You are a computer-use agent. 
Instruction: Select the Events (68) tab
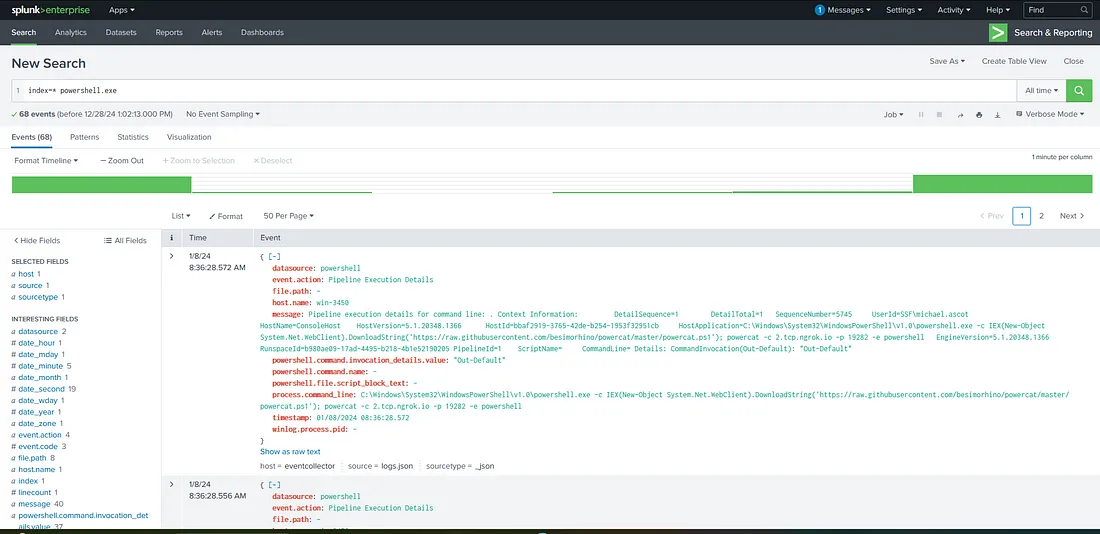(x=32, y=137)
